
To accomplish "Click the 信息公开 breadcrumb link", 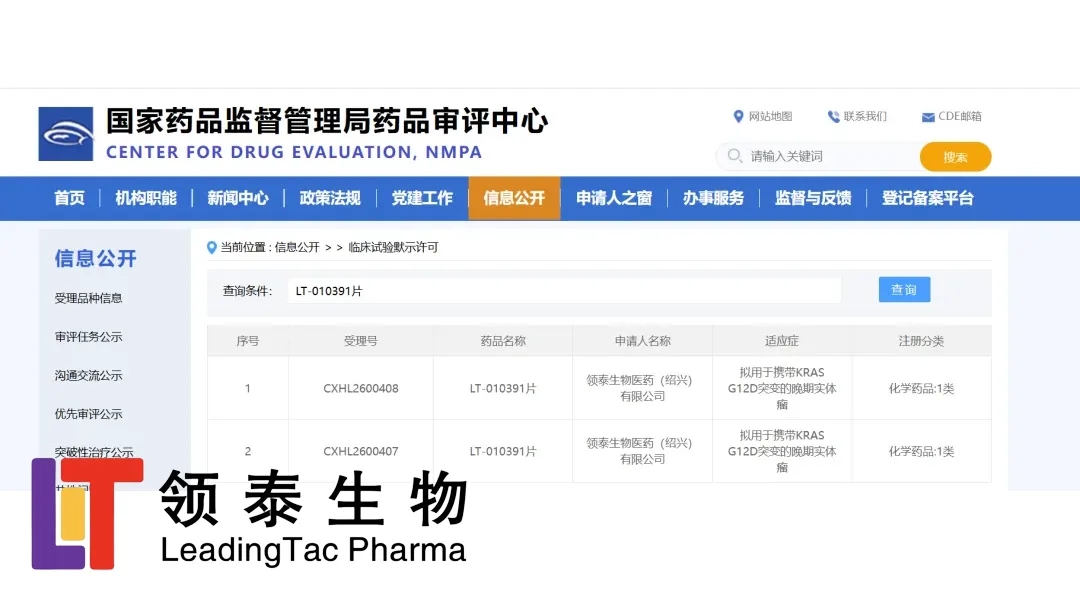I will tap(297, 247).
